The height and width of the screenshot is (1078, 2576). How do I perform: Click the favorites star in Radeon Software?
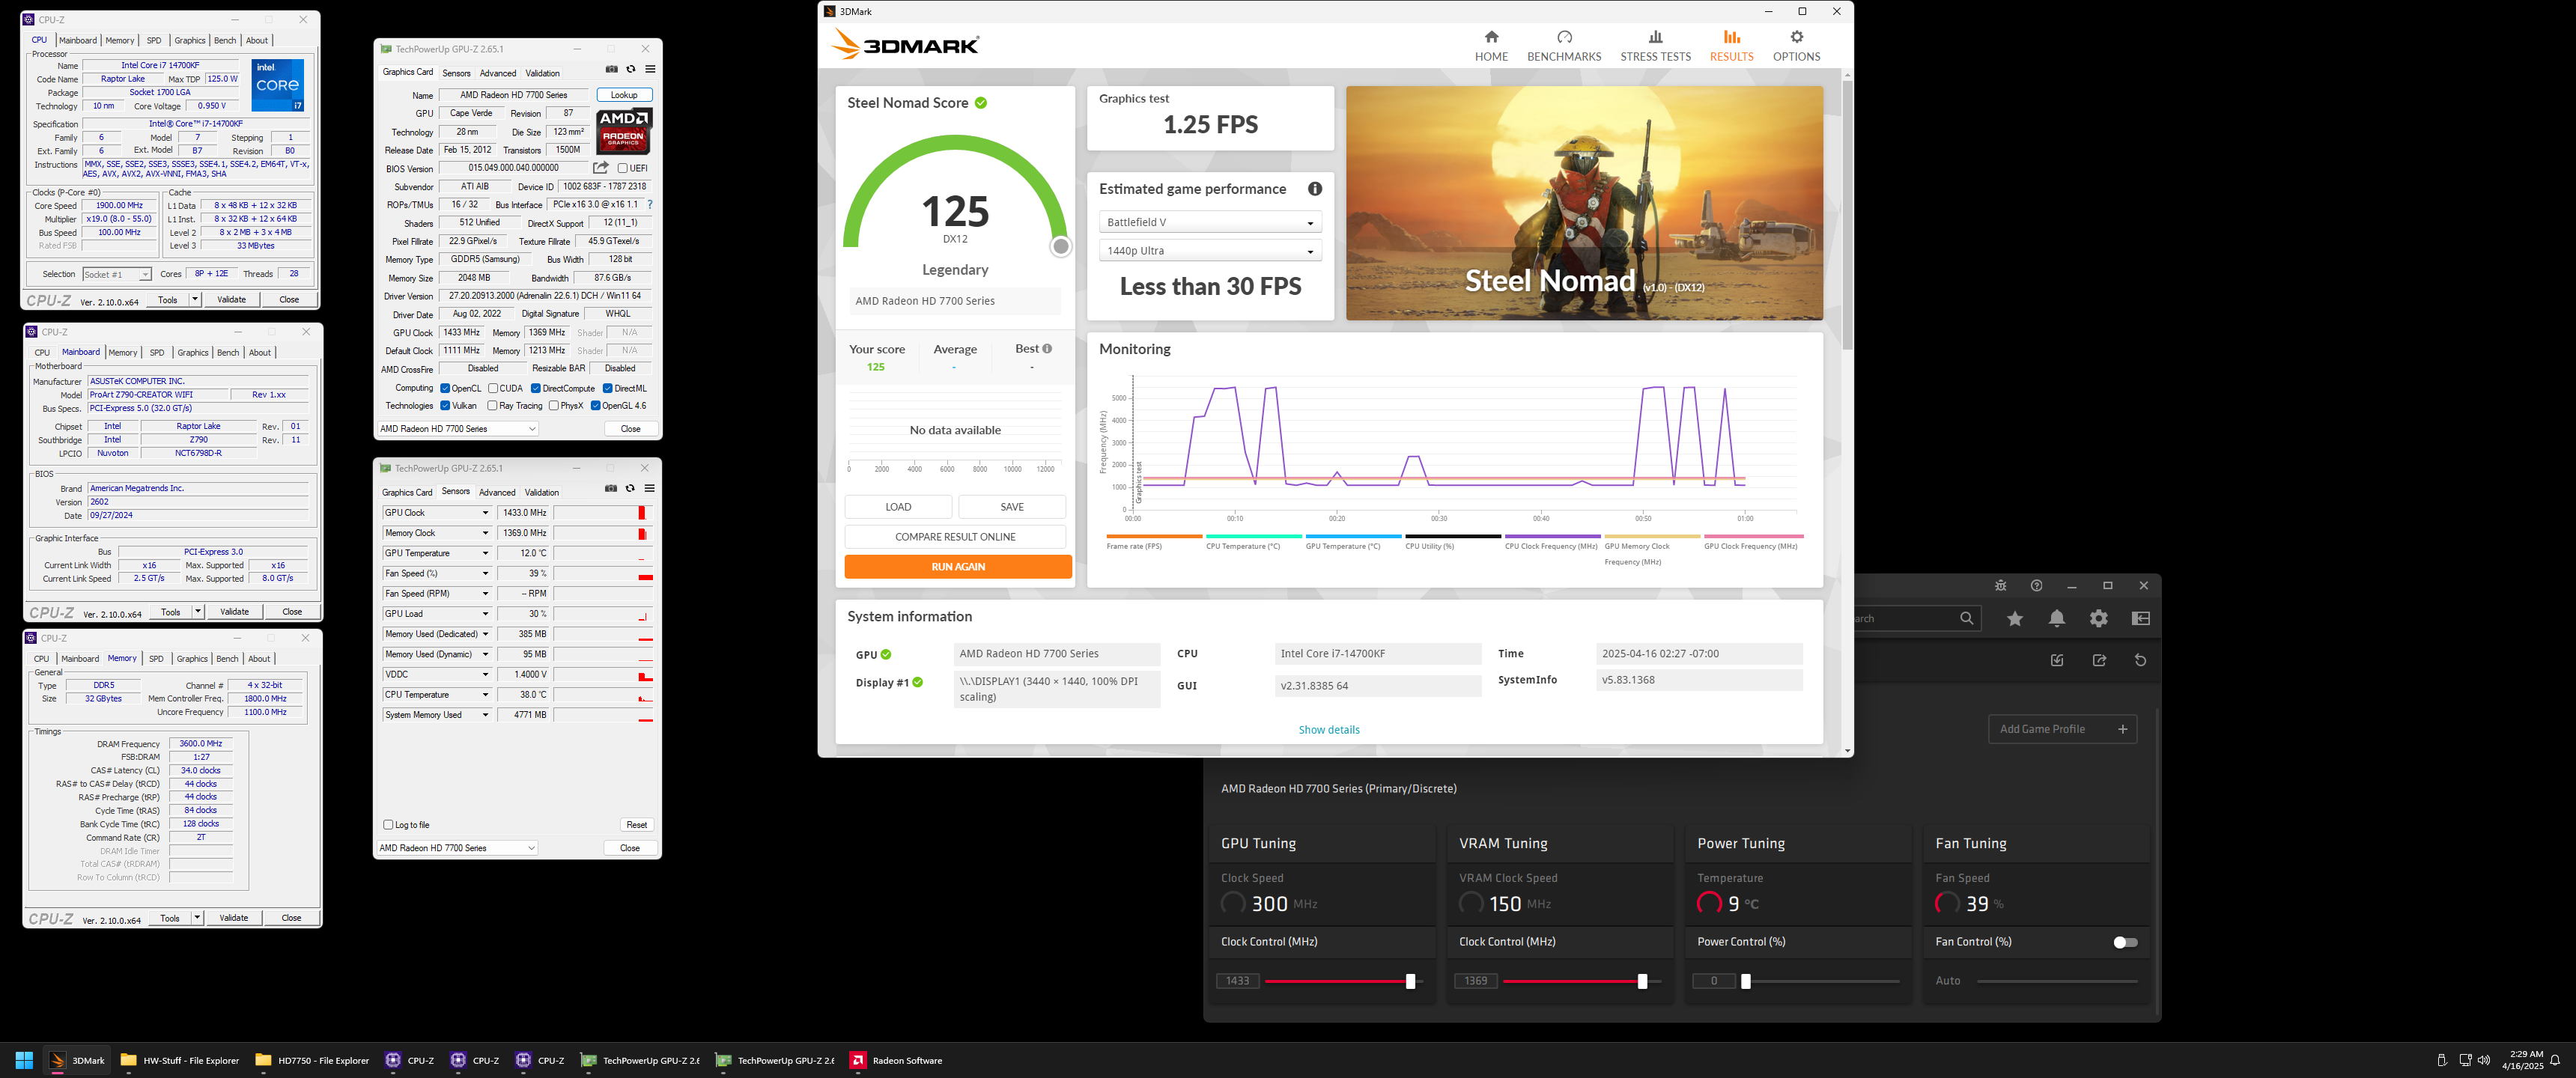(x=2015, y=619)
